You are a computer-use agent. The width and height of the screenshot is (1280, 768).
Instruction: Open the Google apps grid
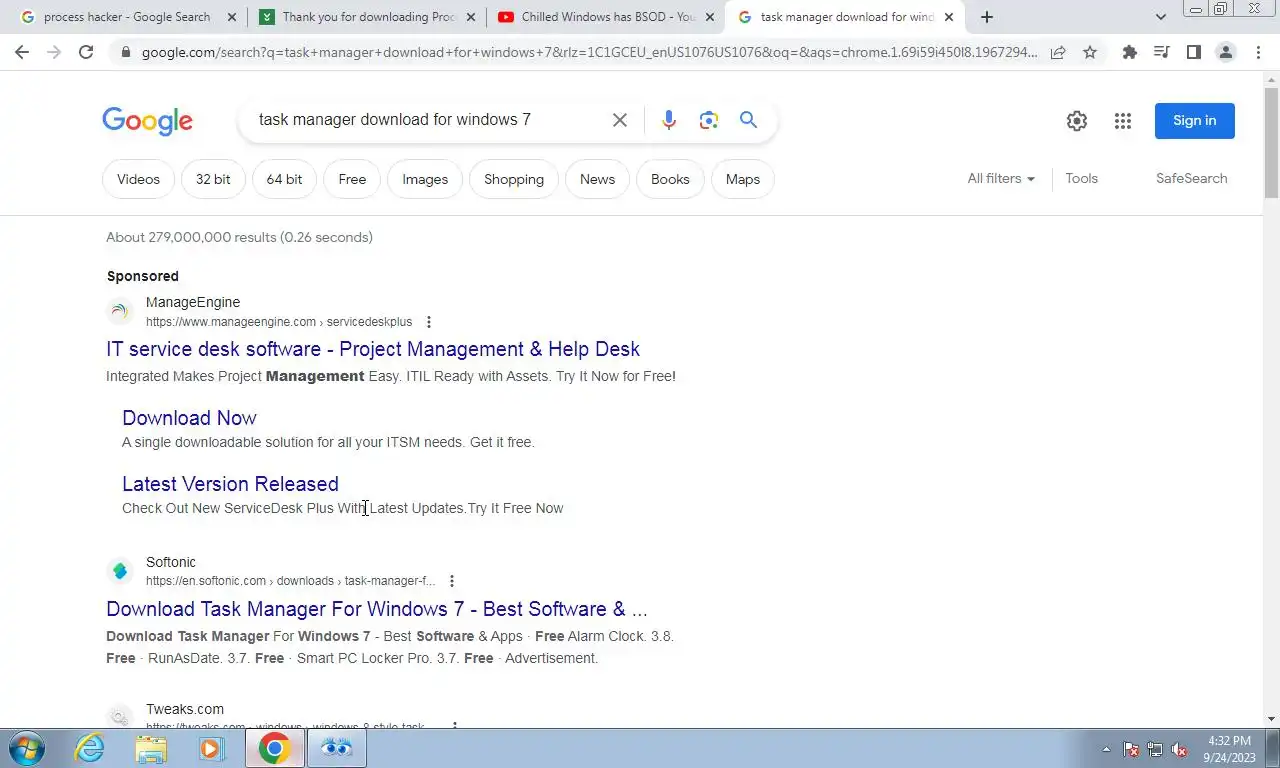(x=1123, y=121)
